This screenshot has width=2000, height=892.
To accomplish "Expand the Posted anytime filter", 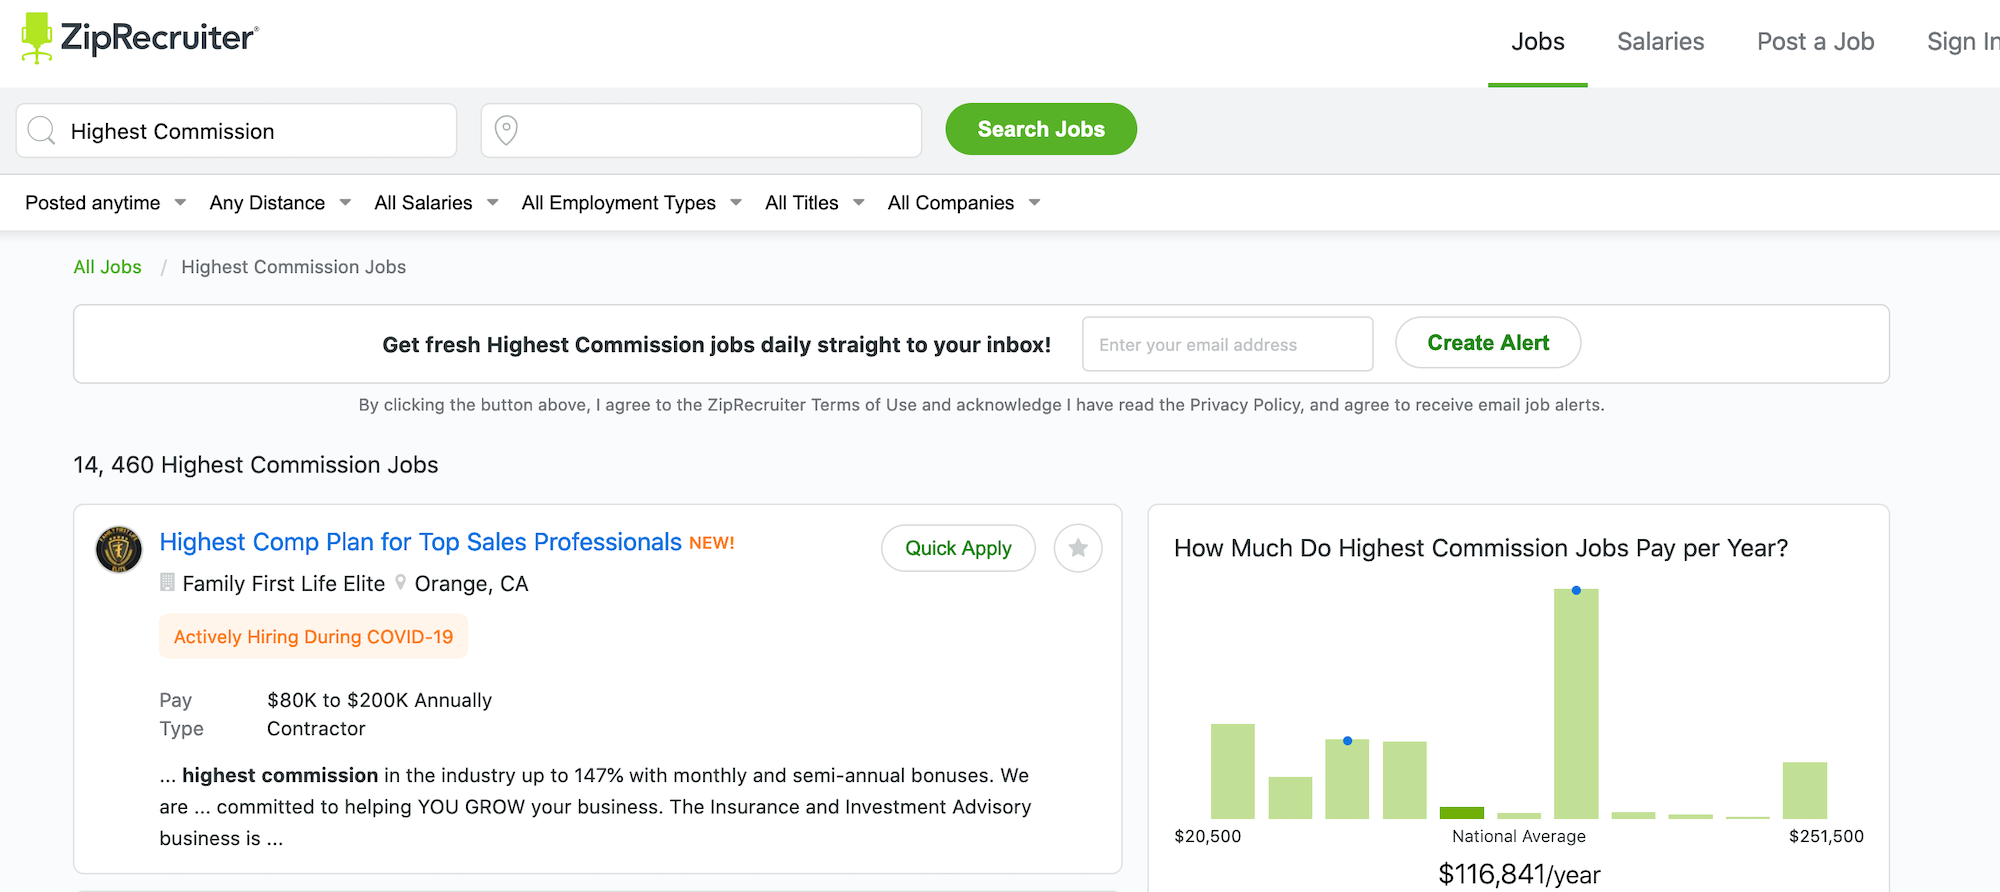I will (x=105, y=203).
